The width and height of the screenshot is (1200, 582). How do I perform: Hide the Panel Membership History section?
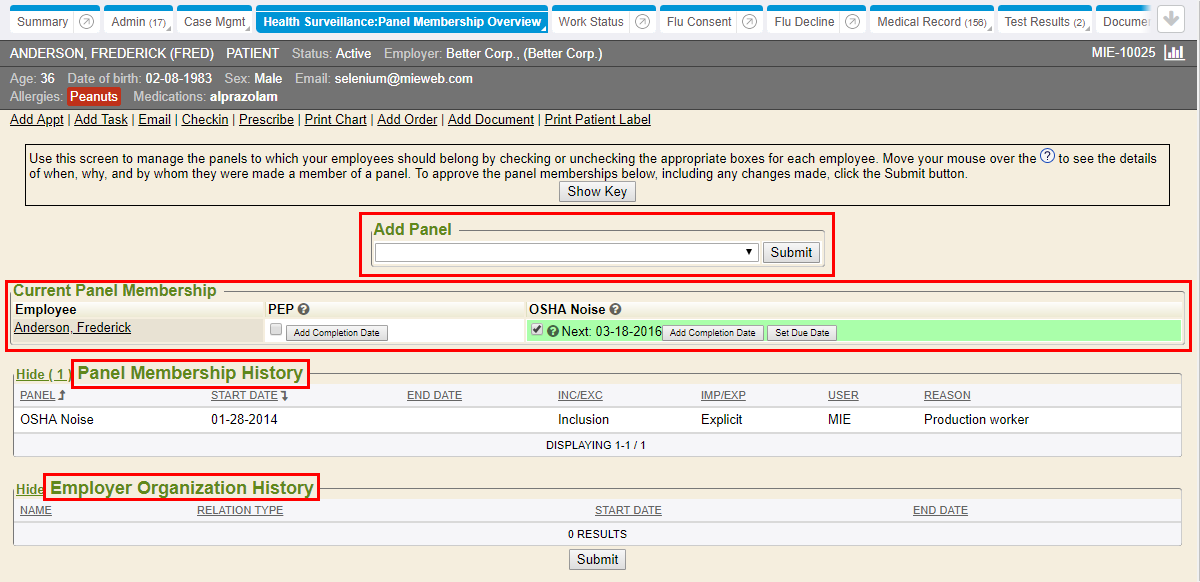click(x=42, y=375)
